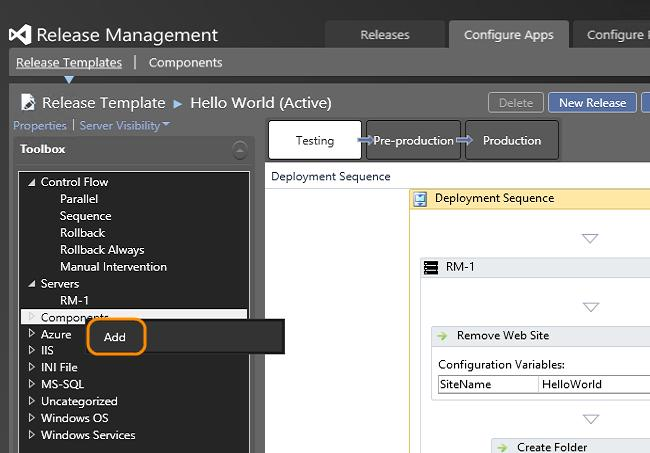
Task: Click the Deployment Sequence header icon
Action: pos(421,199)
